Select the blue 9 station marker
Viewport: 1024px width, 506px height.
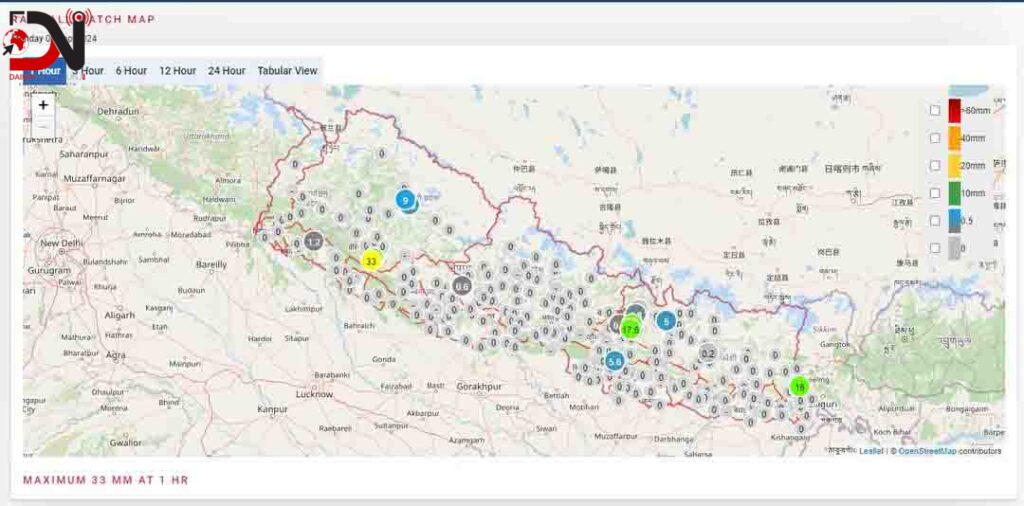[405, 200]
